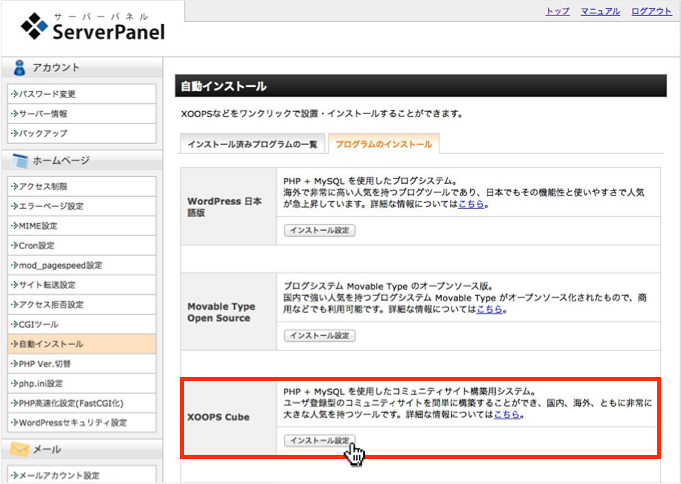The image size is (681, 484).
Task: Click the ホームページ section icon
Action: pos(20,161)
